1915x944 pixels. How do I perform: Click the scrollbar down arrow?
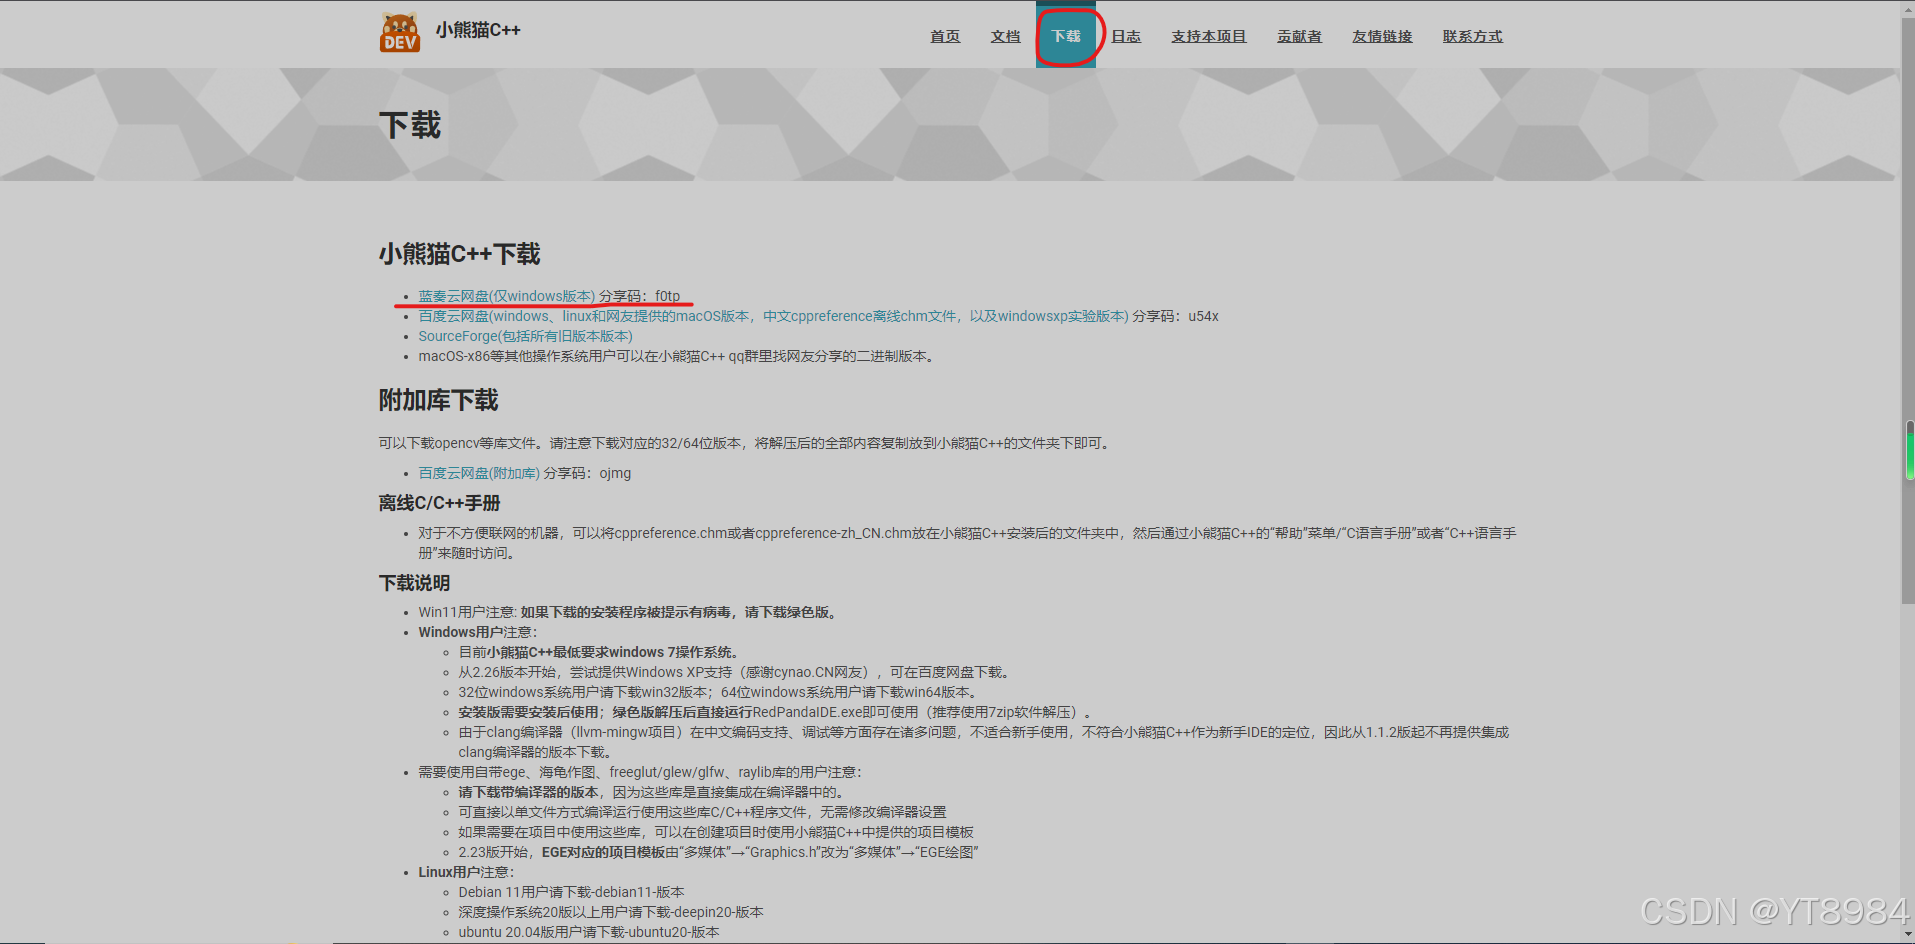click(1909, 935)
